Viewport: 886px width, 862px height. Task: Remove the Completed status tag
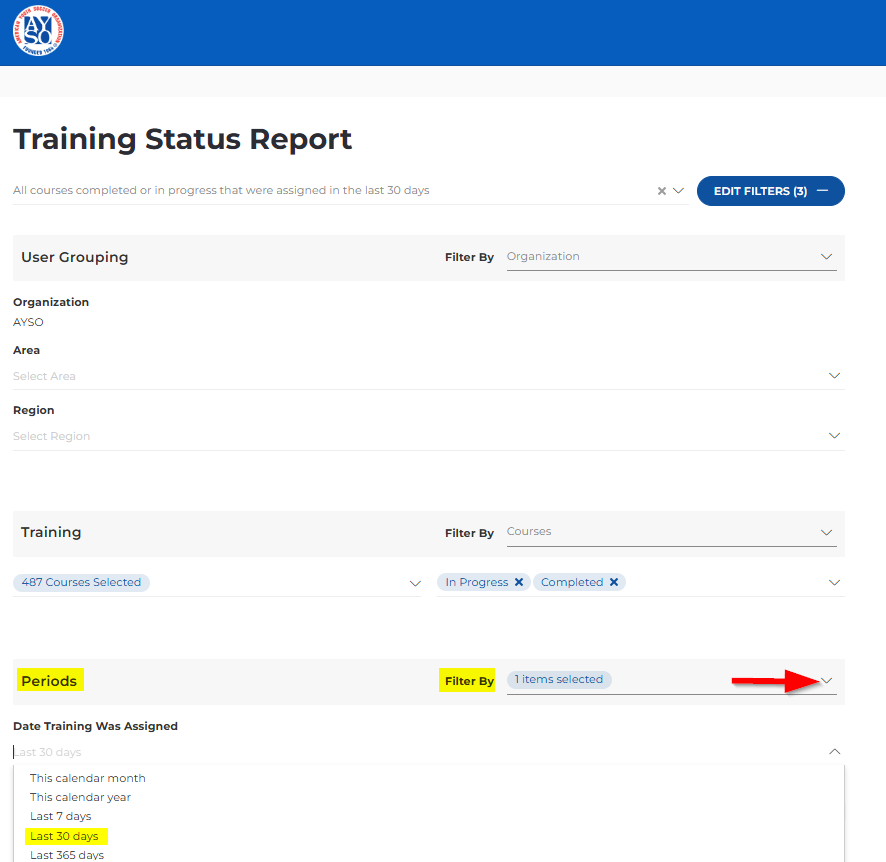pos(614,582)
